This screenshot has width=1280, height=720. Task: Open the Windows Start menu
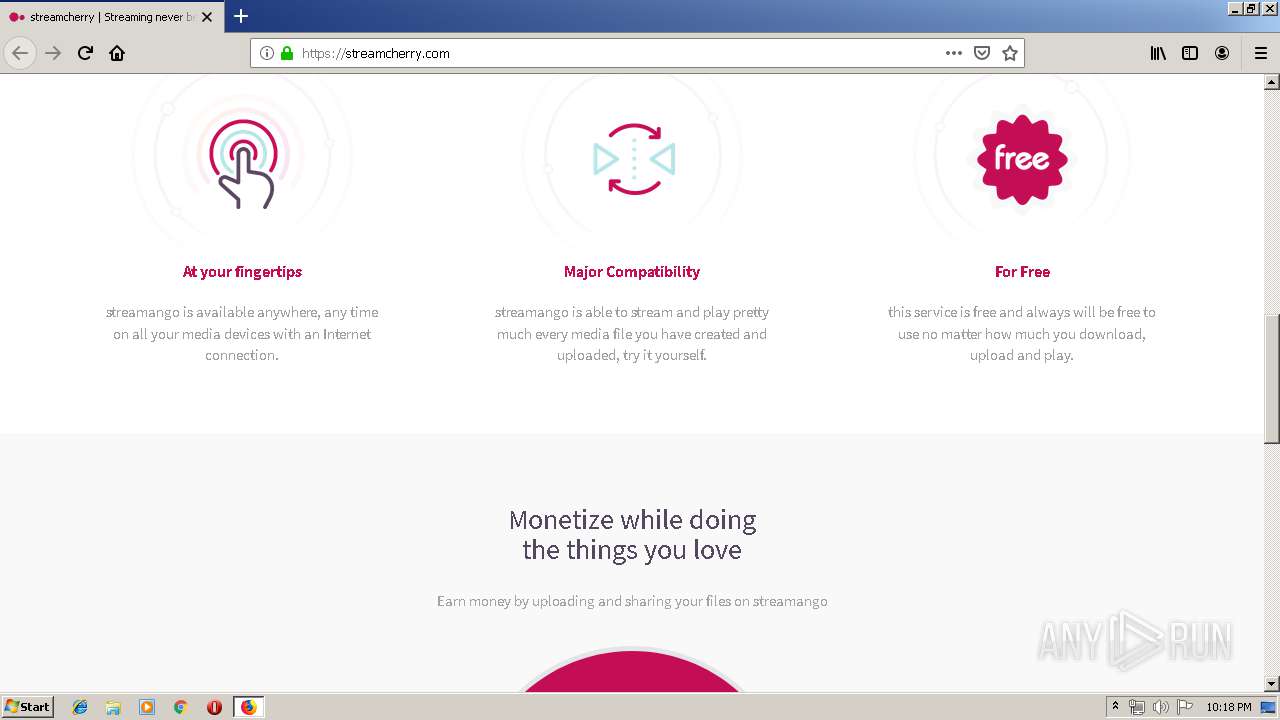click(27, 706)
